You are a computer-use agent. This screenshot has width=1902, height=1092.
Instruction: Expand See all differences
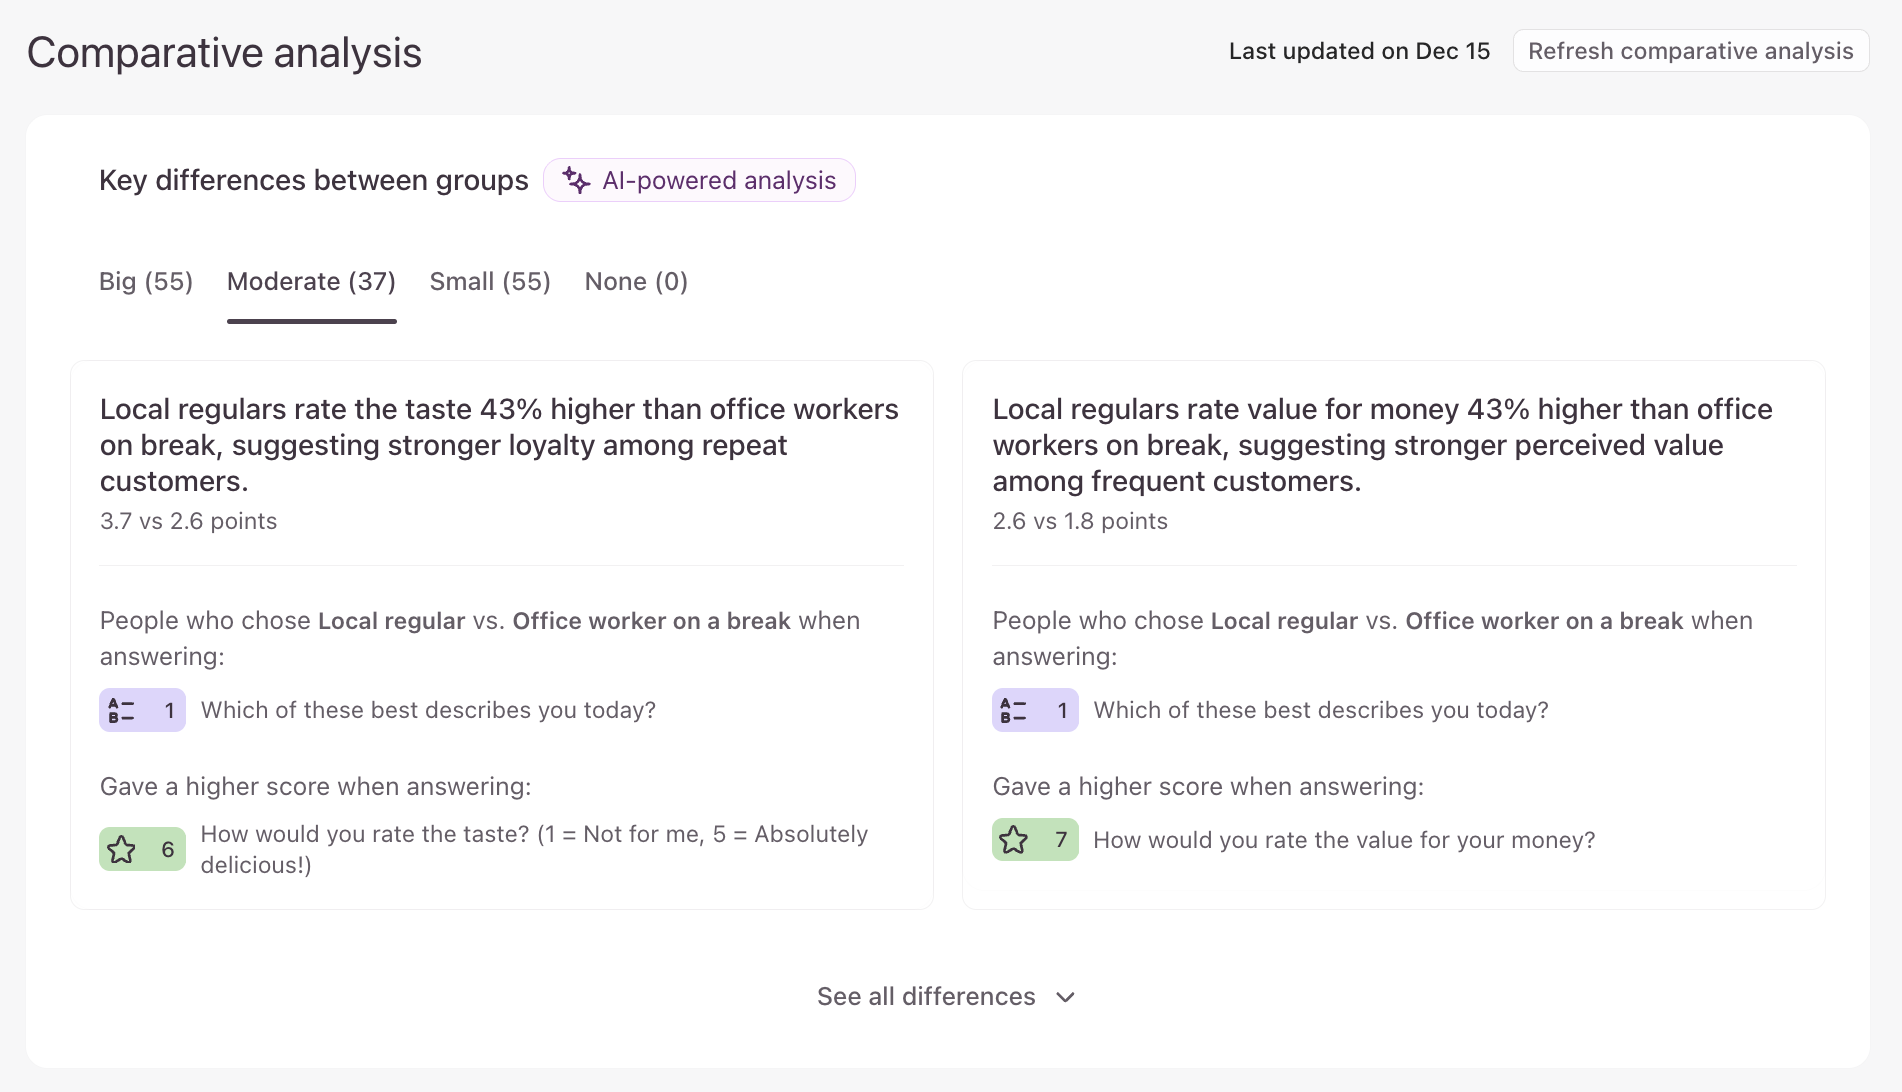(926, 997)
